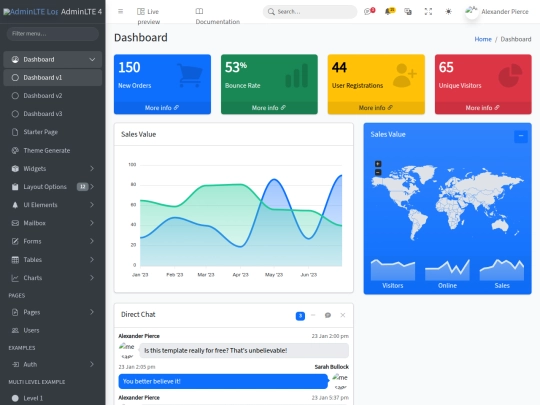Expand the Widgets sidebar menu
Screen dimensions: 540x405
click(53, 168)
